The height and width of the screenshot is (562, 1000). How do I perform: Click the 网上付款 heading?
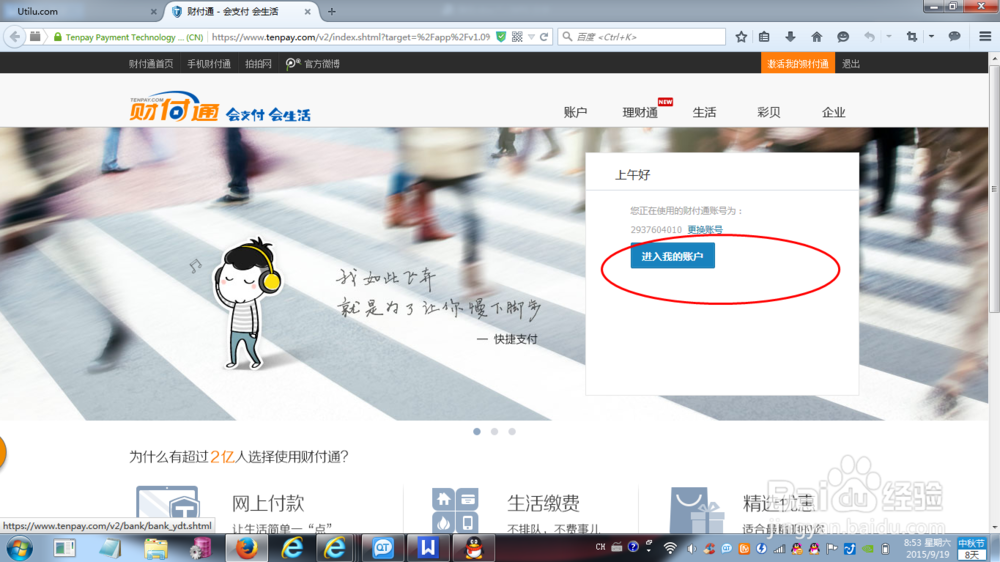[268, 503]
